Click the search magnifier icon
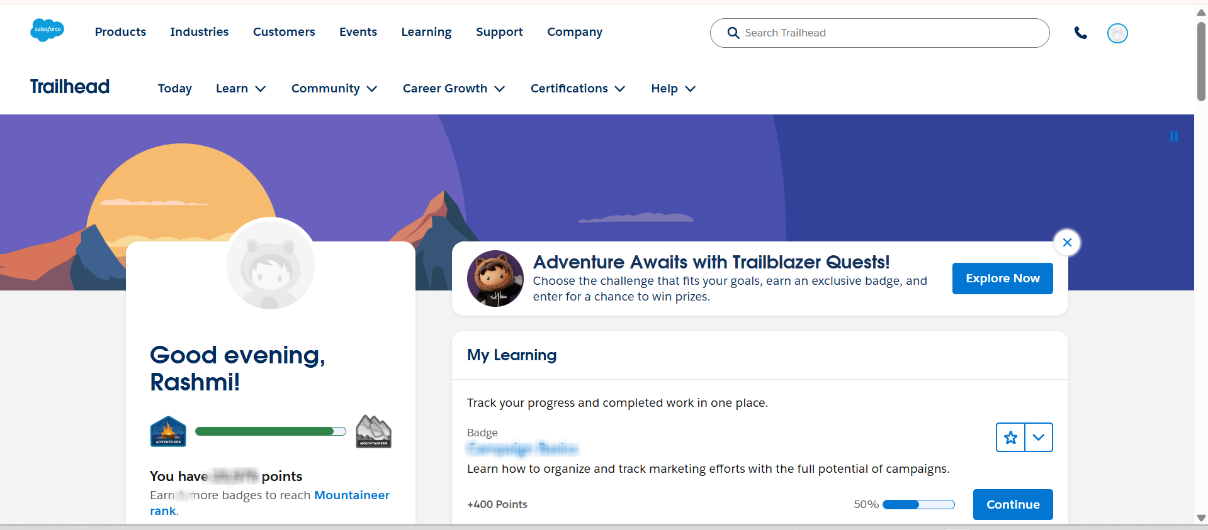 click(x=733, y=33)
